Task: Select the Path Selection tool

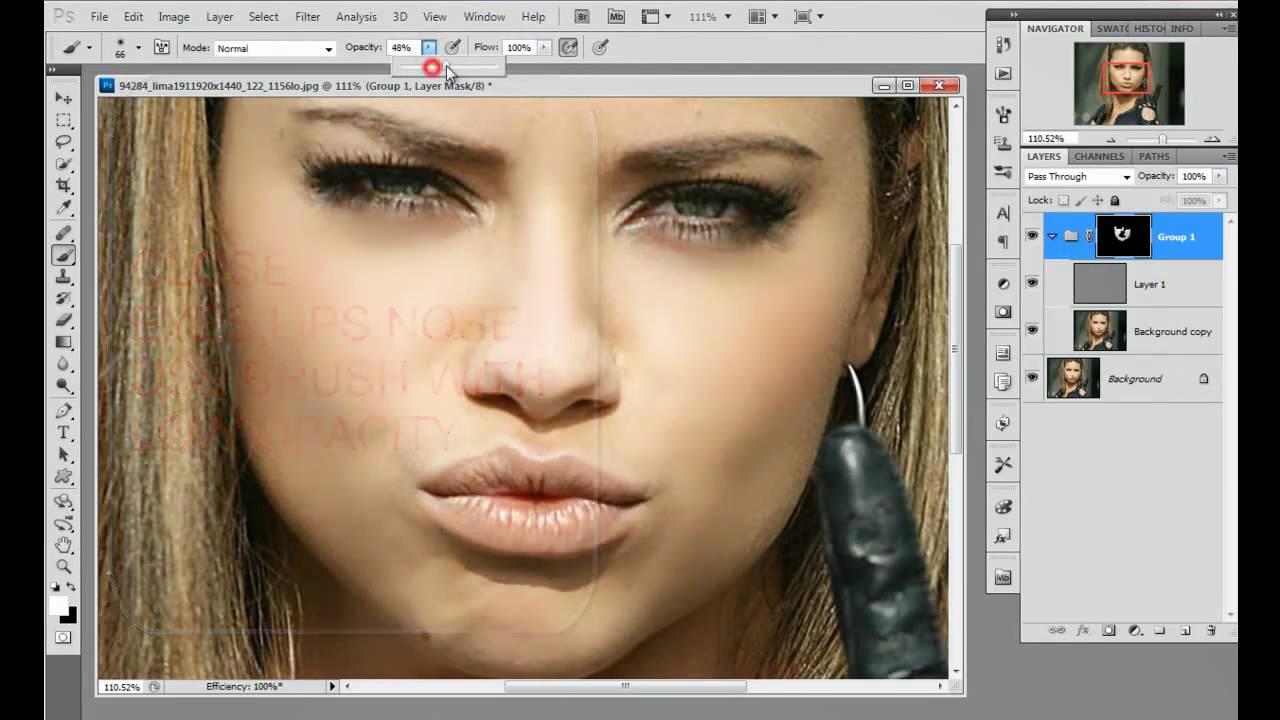Action: click(64, 455)
